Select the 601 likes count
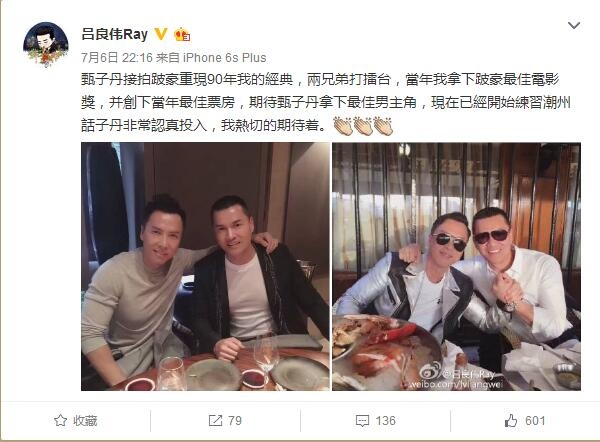600x442 pixels. [x=535, y=421]
